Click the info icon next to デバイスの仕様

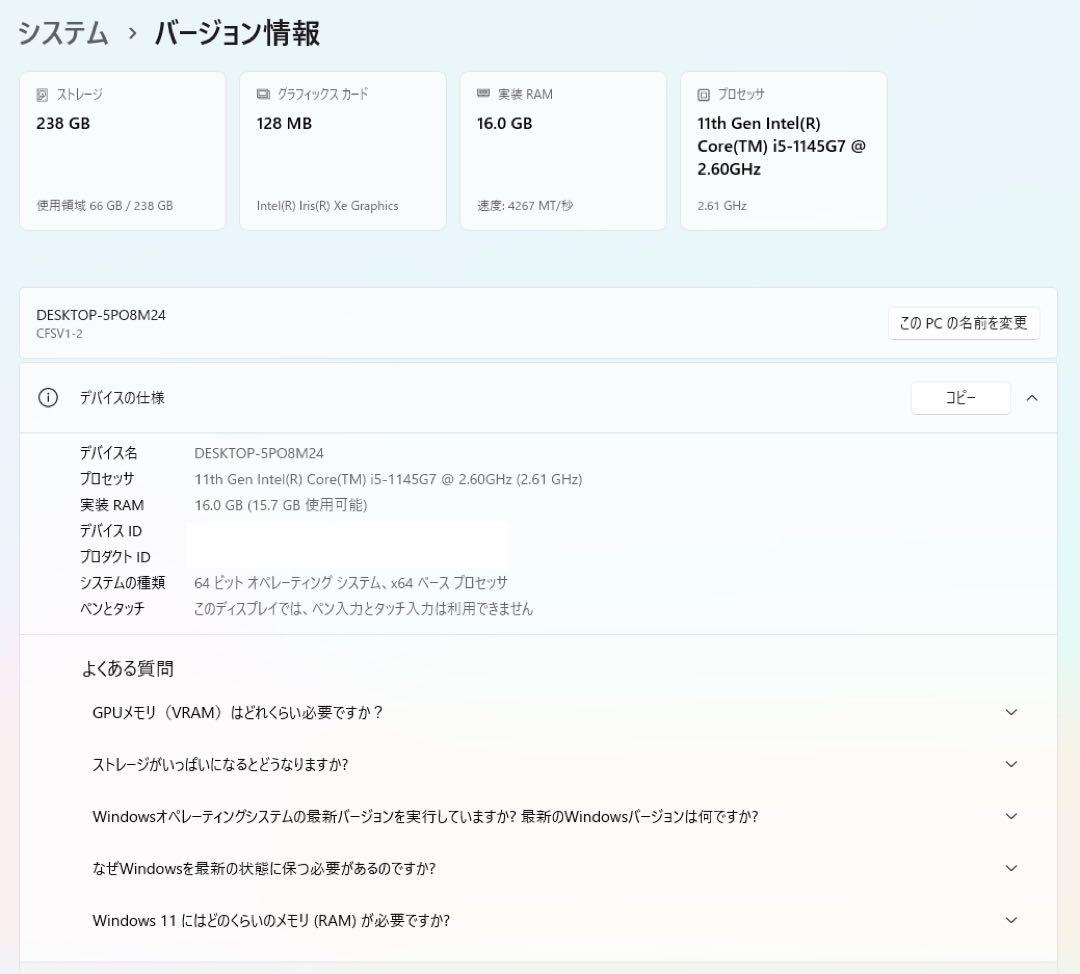point(48,397)
